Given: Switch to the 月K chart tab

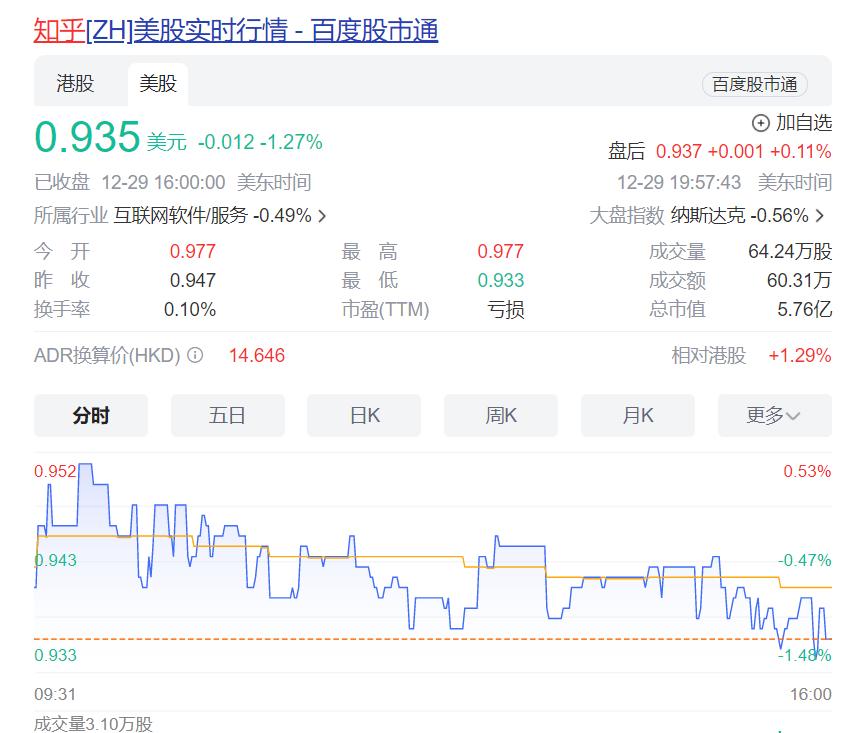Looking at the screenshot, I should pos(638,415).
